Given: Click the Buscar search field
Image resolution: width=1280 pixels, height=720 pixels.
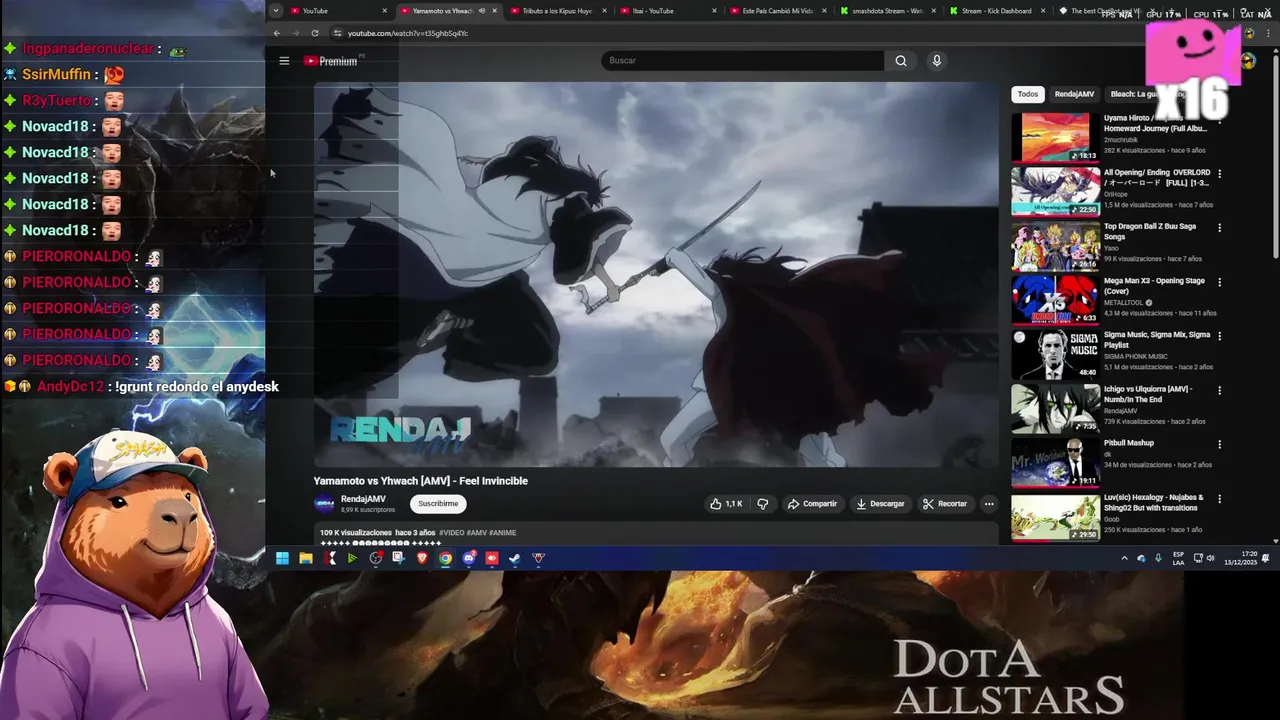Looking at the screenshot, I should click(x=743, y=61).
